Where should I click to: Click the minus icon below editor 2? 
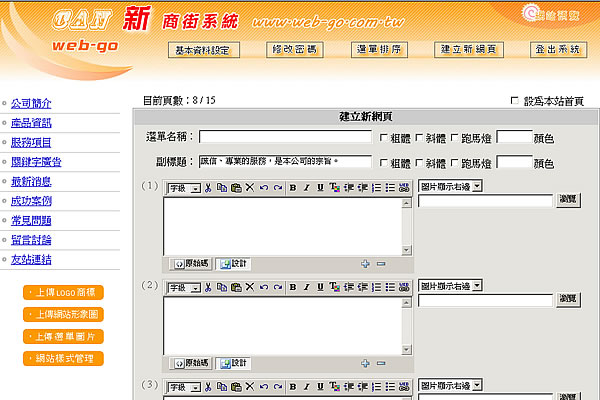point(381,363)
